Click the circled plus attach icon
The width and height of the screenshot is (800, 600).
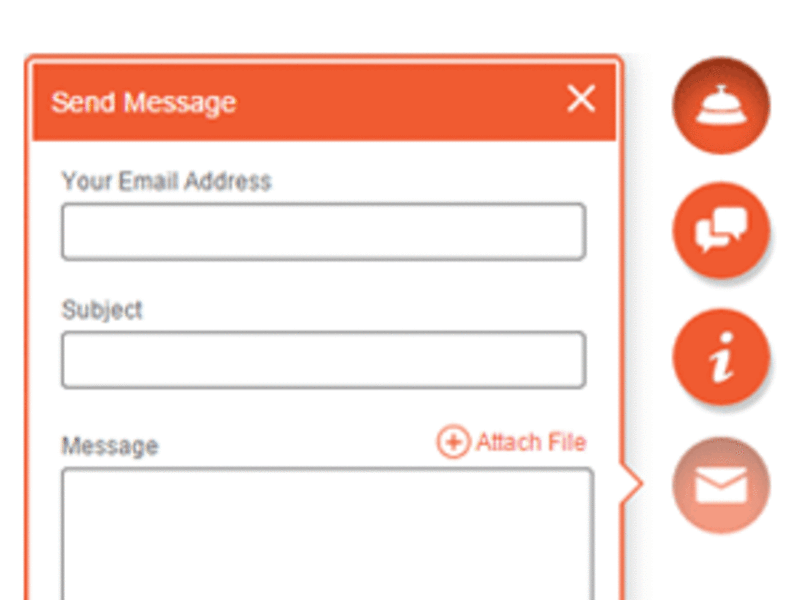pyautogui.click(x=453, y=441)
